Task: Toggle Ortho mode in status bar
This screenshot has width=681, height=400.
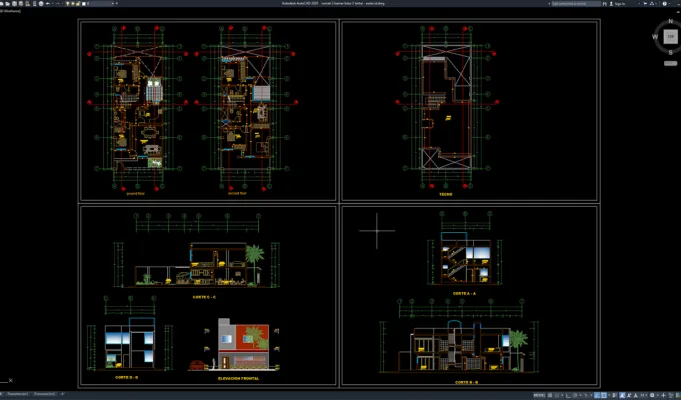Action: [569, 395]
